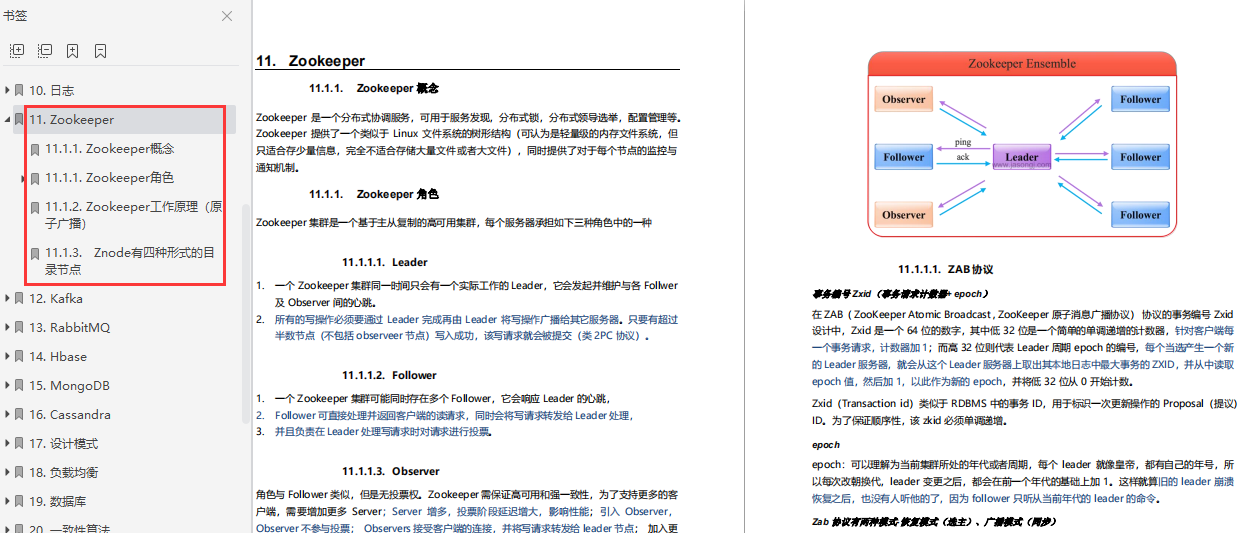The image size is (1240, 533).
Task: Expand the 17. 设计模式 bookmark
Action: 7,444
